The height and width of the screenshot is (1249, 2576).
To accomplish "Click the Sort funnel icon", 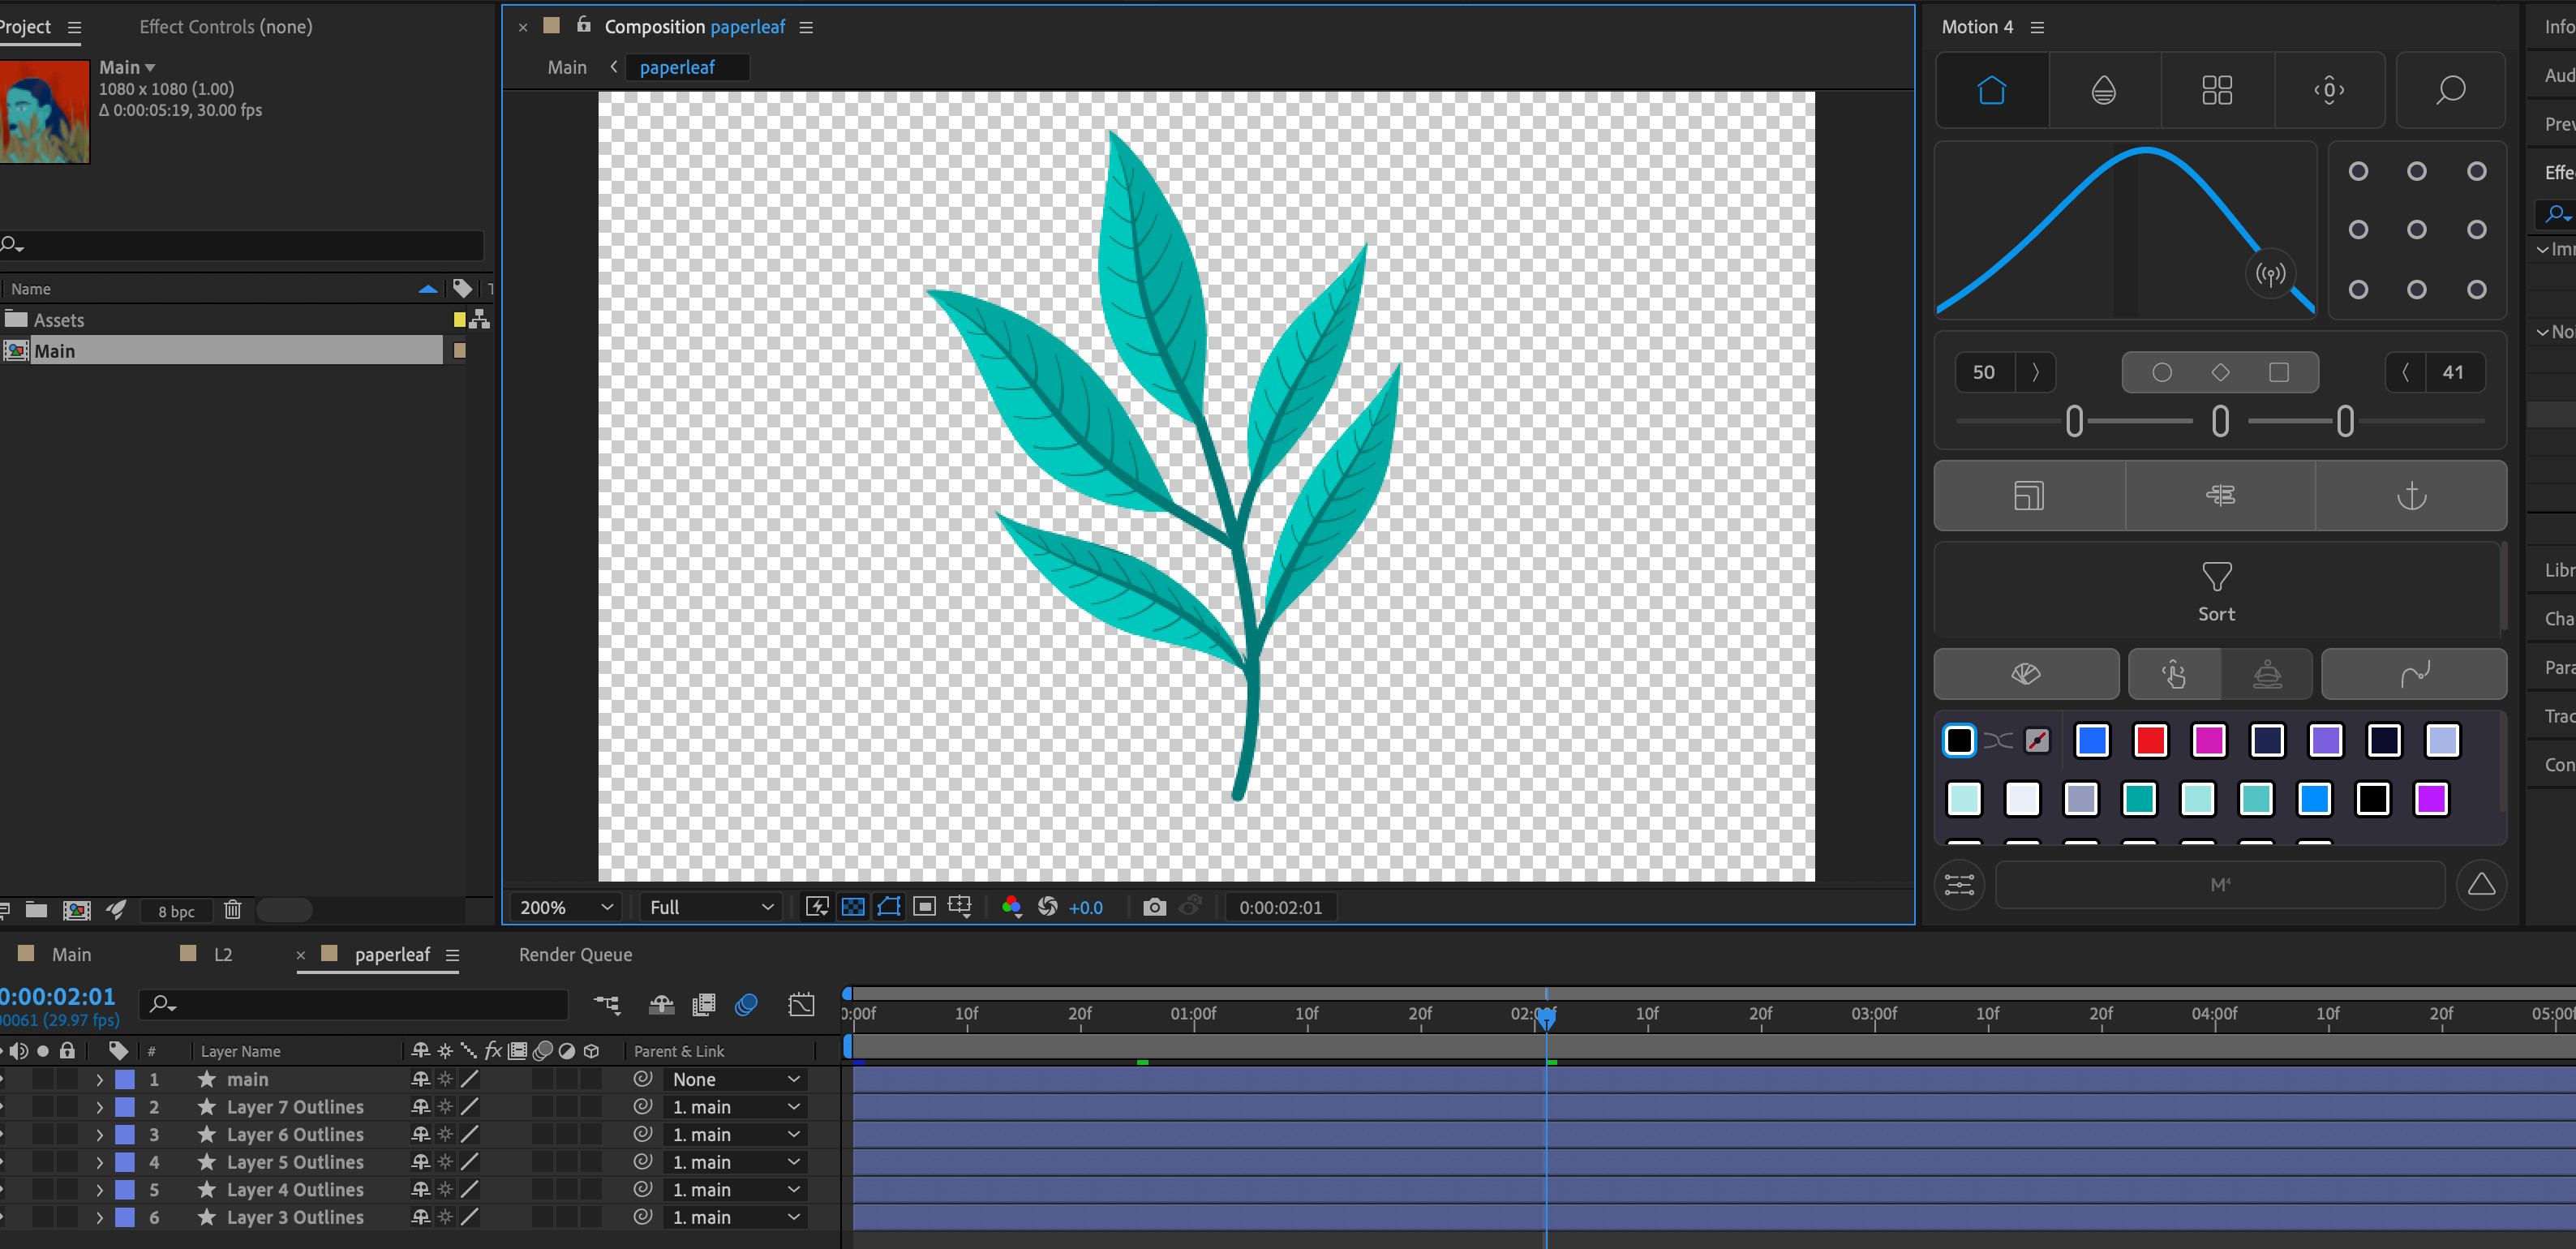I will click(x=2216, y=576).
